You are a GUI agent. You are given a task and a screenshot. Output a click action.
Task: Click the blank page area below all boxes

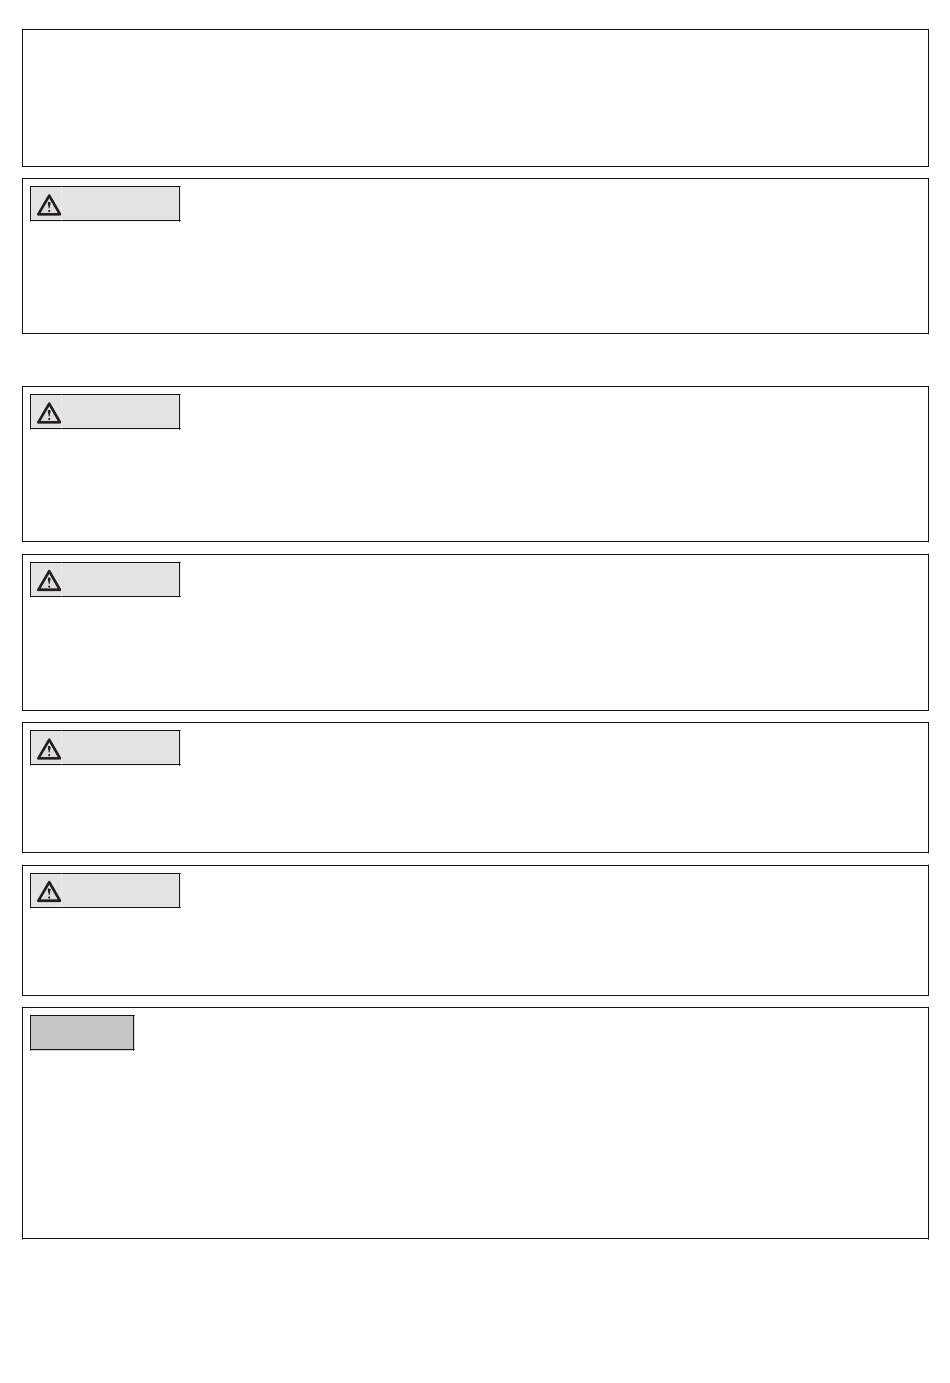click(475, 1310)
